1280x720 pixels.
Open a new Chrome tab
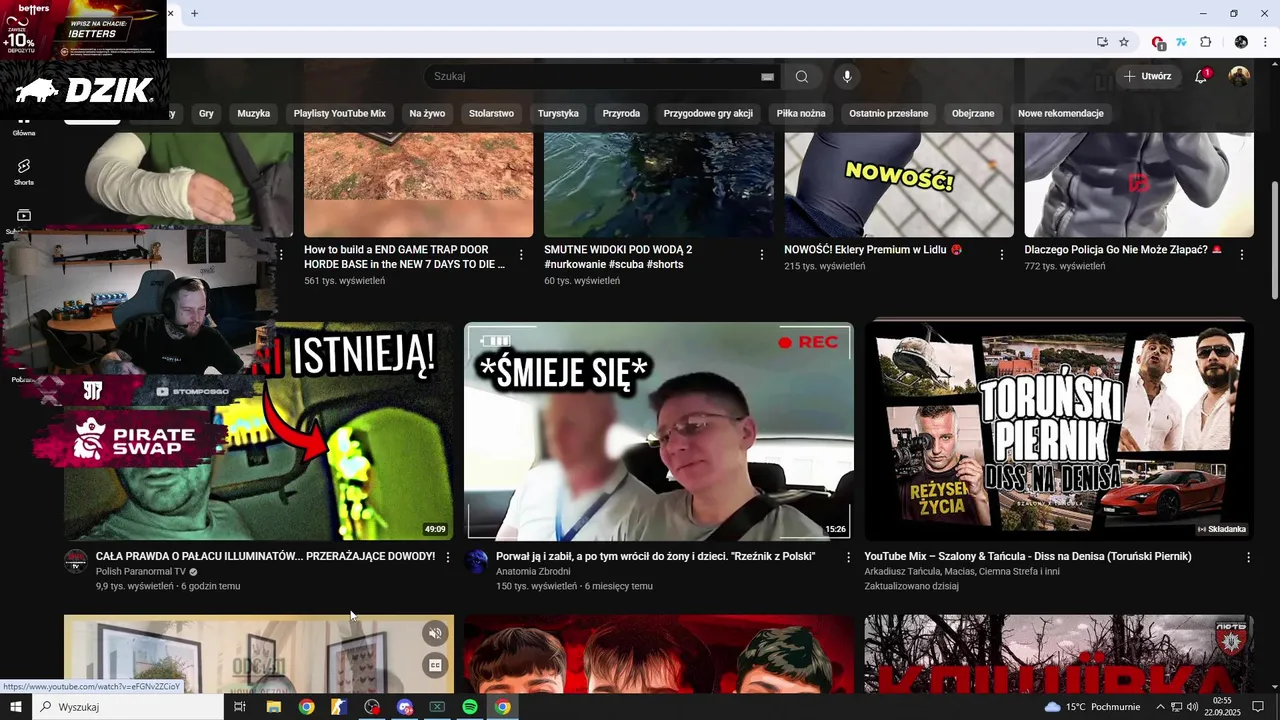click(194, 13)
